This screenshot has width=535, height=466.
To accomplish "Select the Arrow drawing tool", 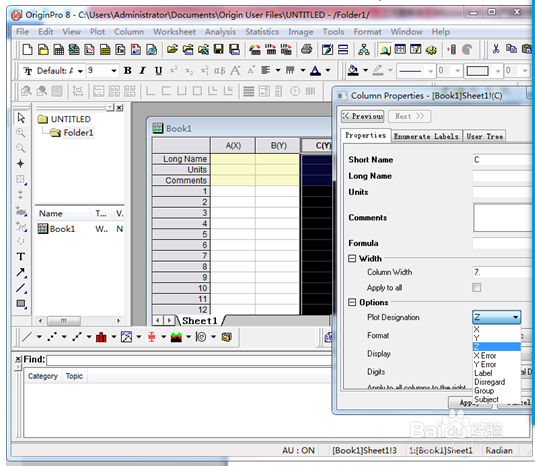I will tap(21, 272).
